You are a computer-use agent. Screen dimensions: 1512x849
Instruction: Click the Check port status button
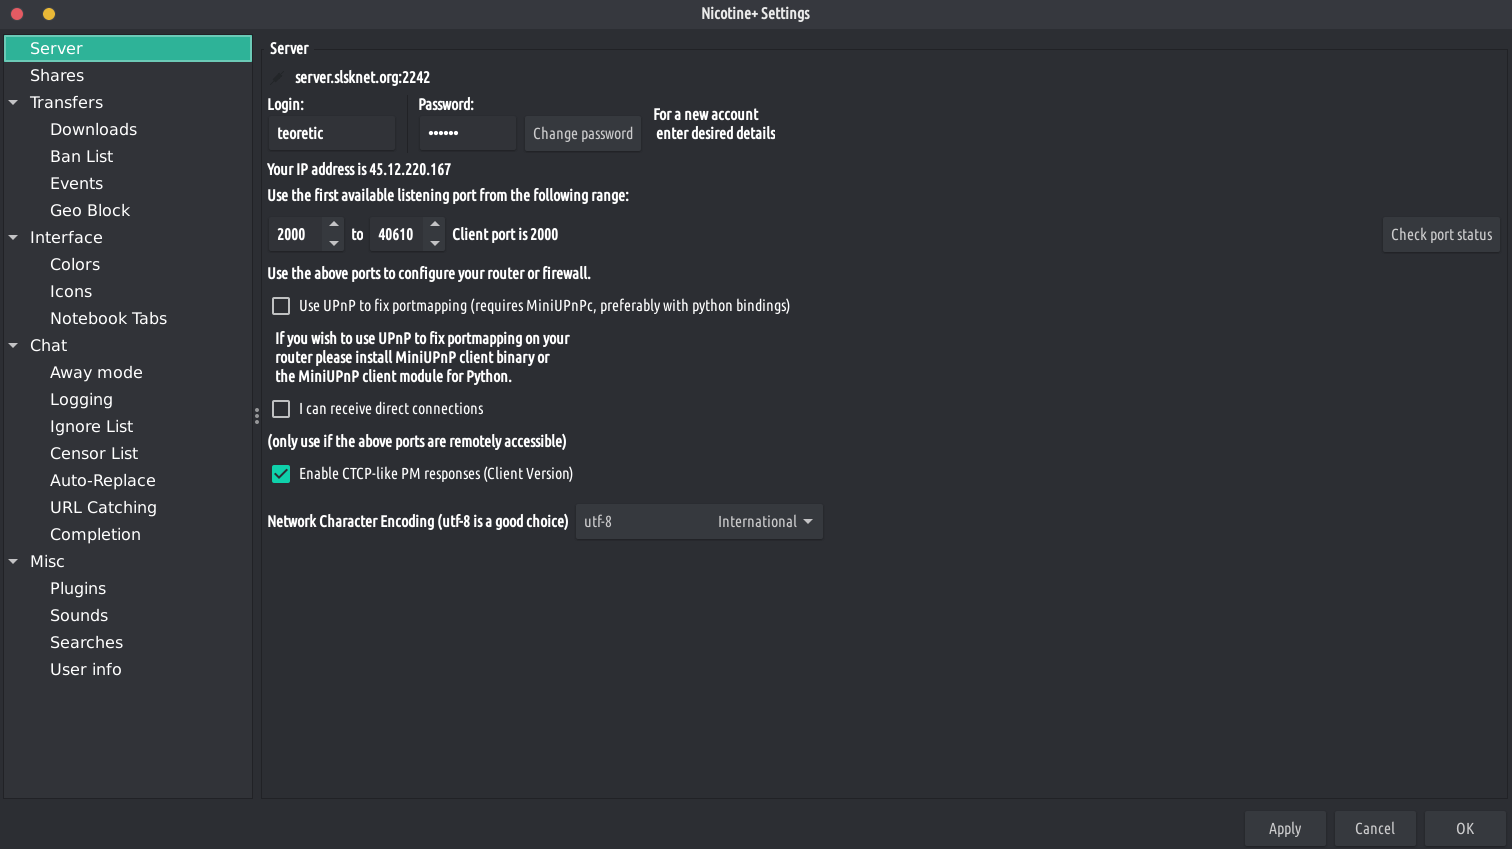click(x=1441, y=235)
